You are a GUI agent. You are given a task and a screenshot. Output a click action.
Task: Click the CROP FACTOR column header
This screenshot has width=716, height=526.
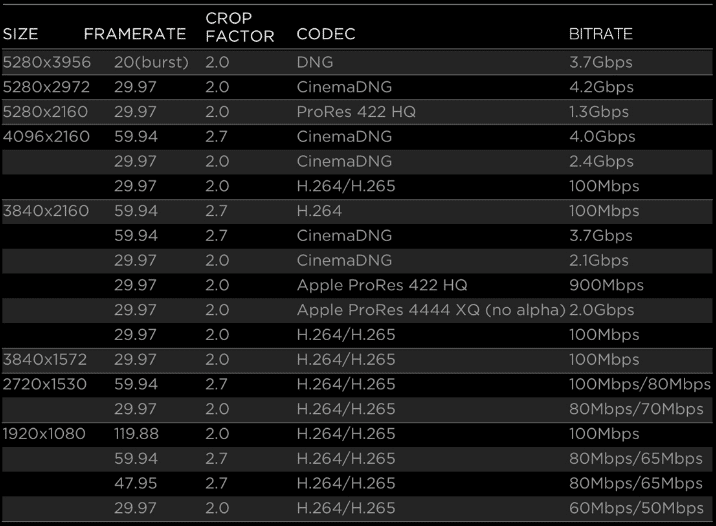240,27
